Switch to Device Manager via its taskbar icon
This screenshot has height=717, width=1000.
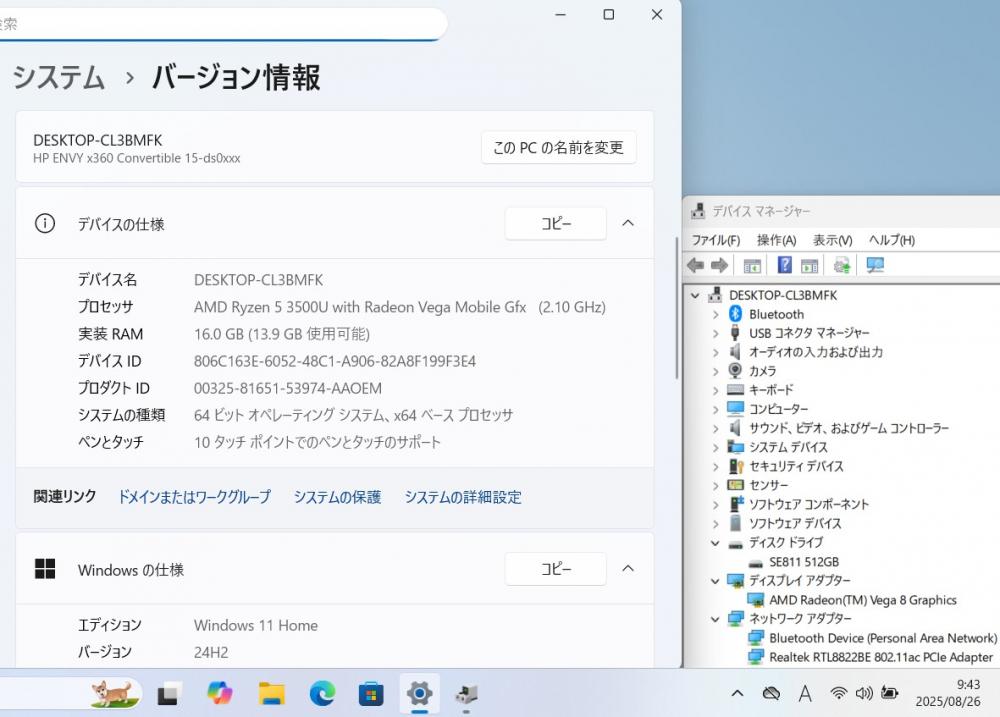[466, 693]
